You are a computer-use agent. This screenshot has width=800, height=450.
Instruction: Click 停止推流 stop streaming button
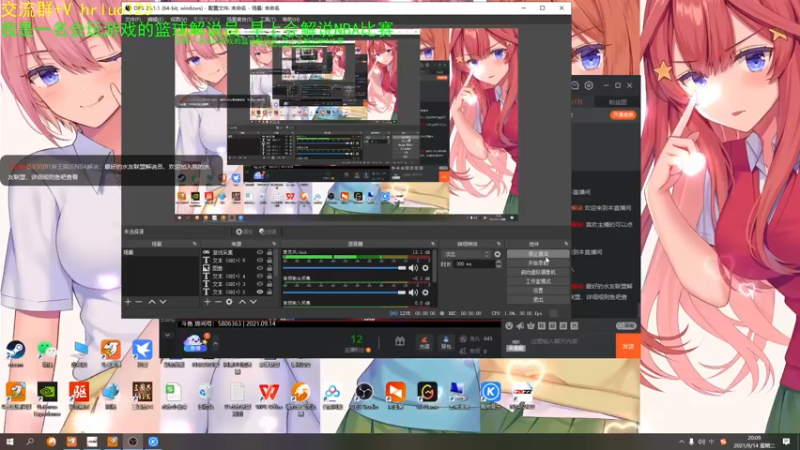[x=538, y=254]
